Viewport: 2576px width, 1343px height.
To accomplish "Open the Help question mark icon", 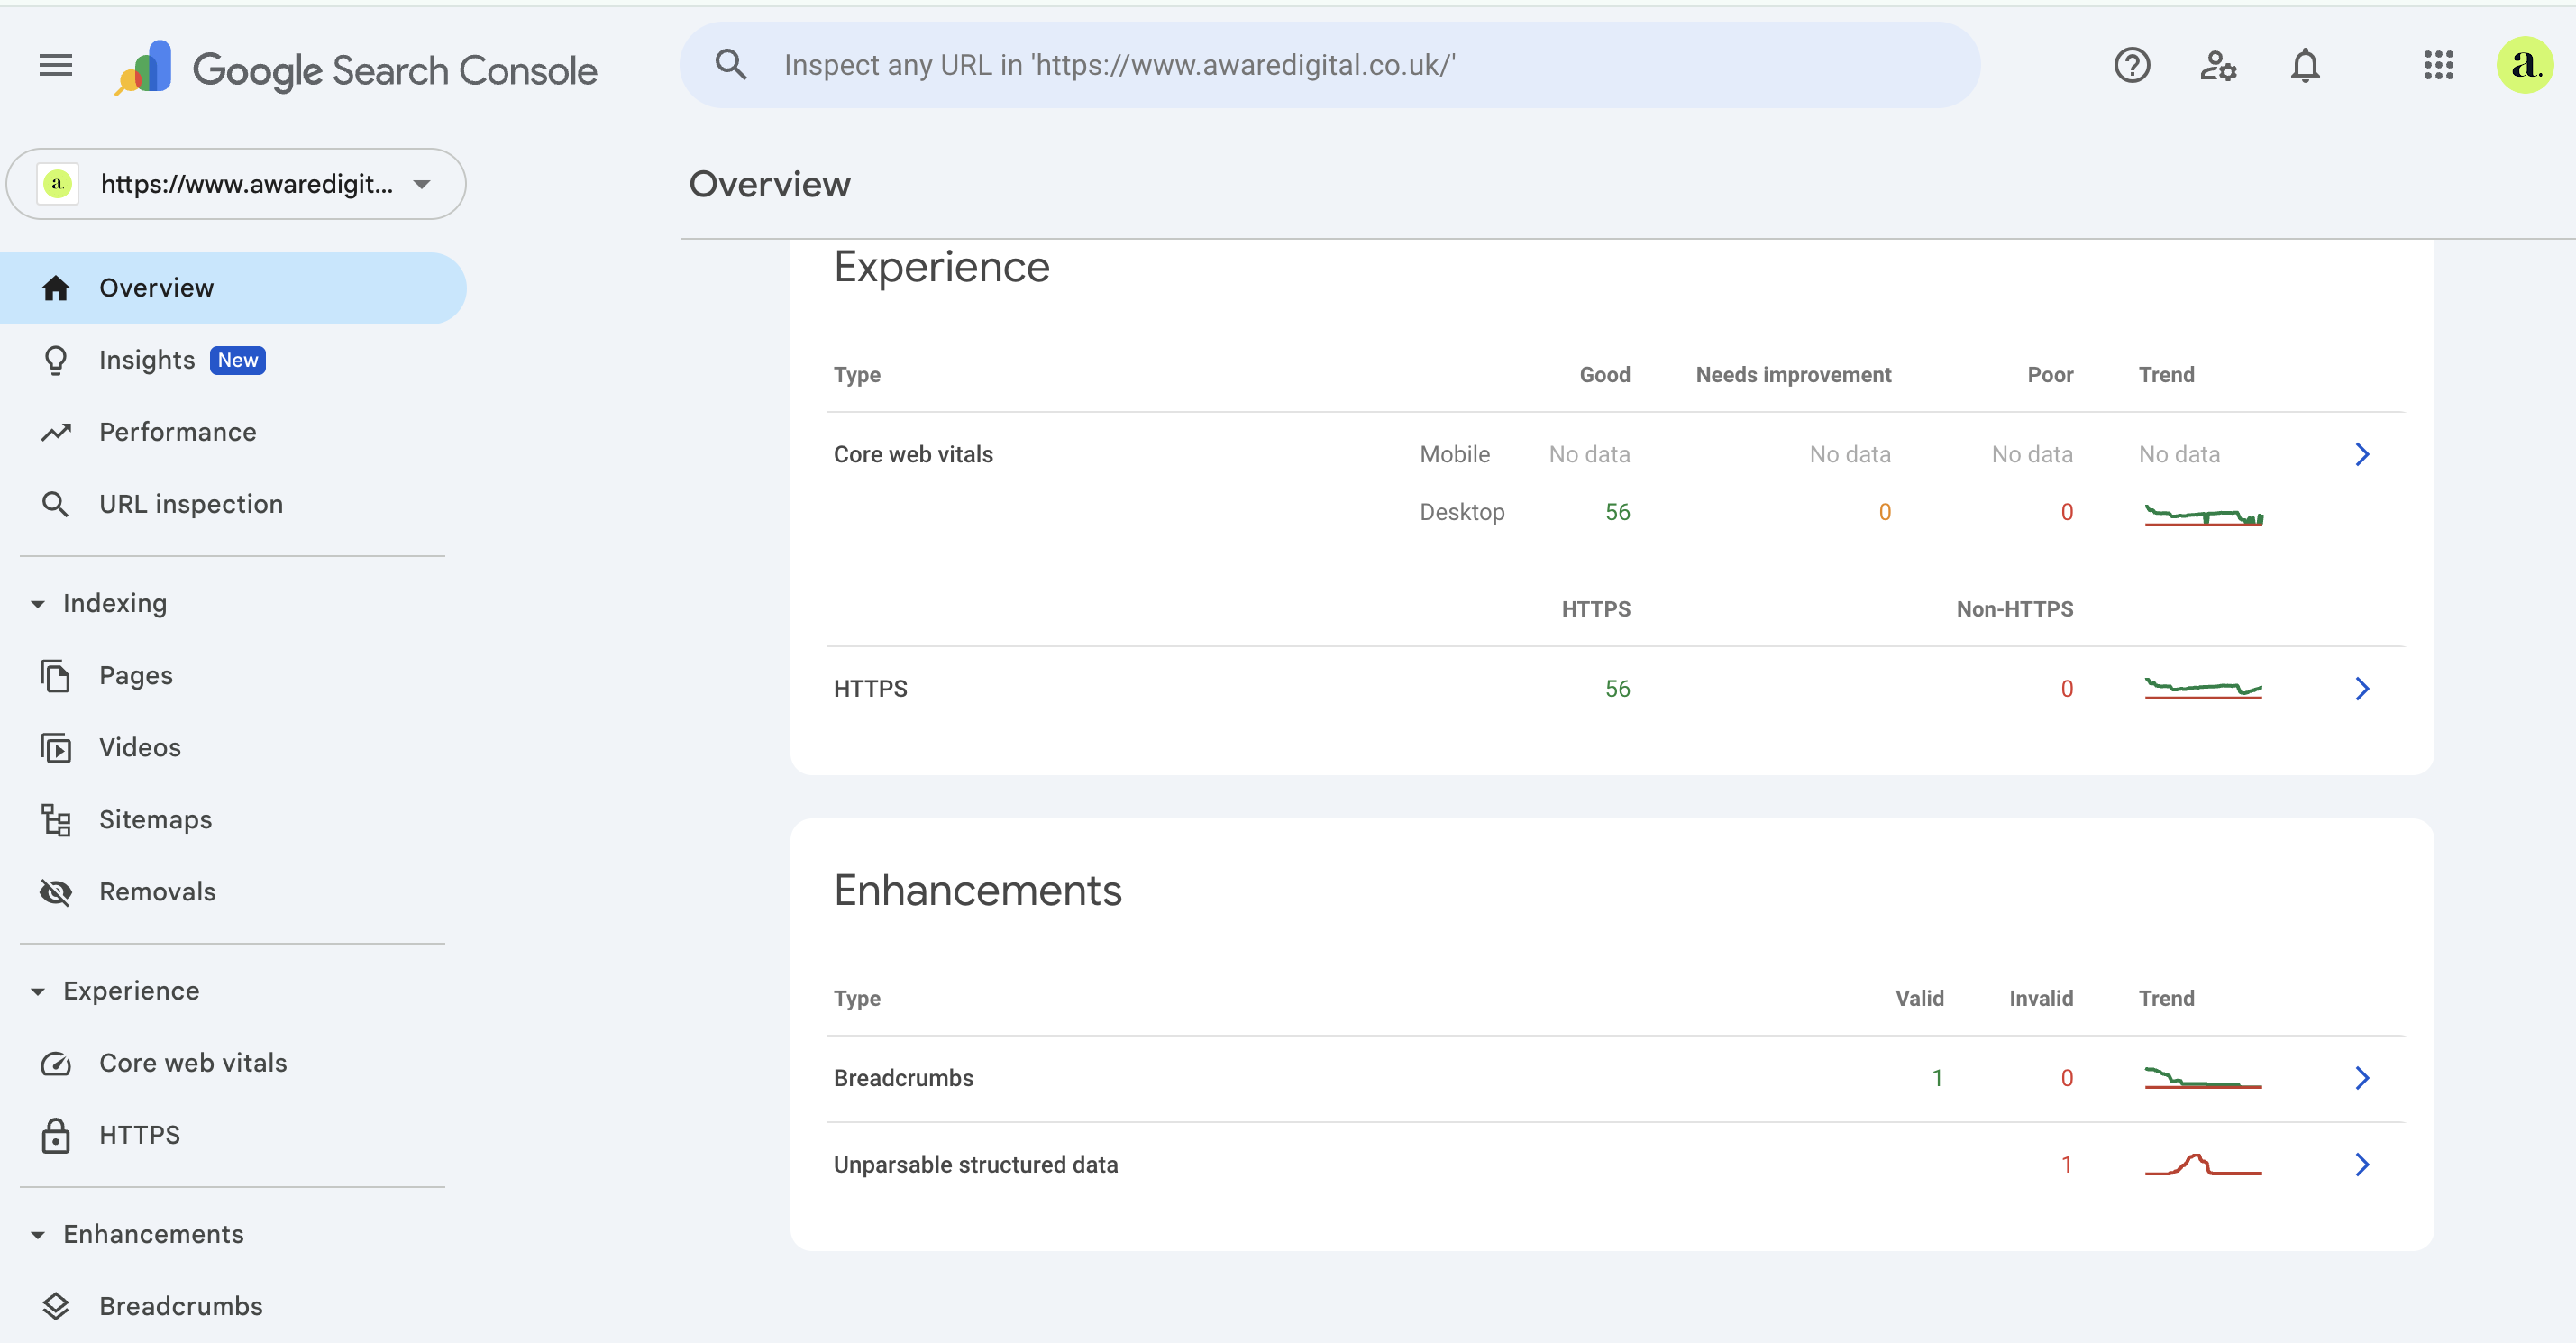I will pos(2132,66).
